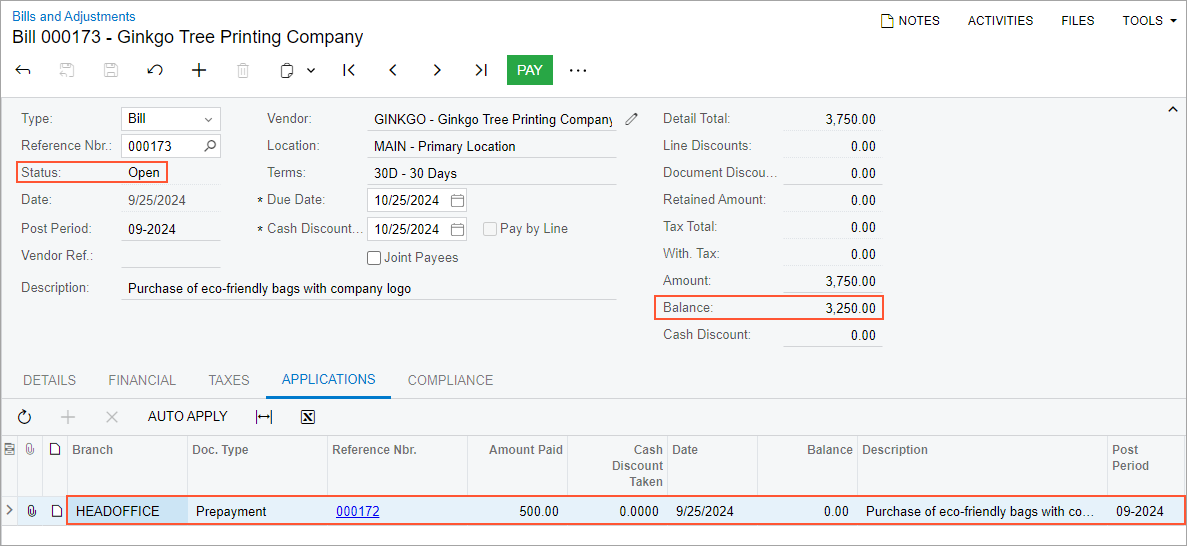The height and width of the screenshot is (546, 1187).
Task: Enable the Joint Payees checkbox
Action: (374, 258)
